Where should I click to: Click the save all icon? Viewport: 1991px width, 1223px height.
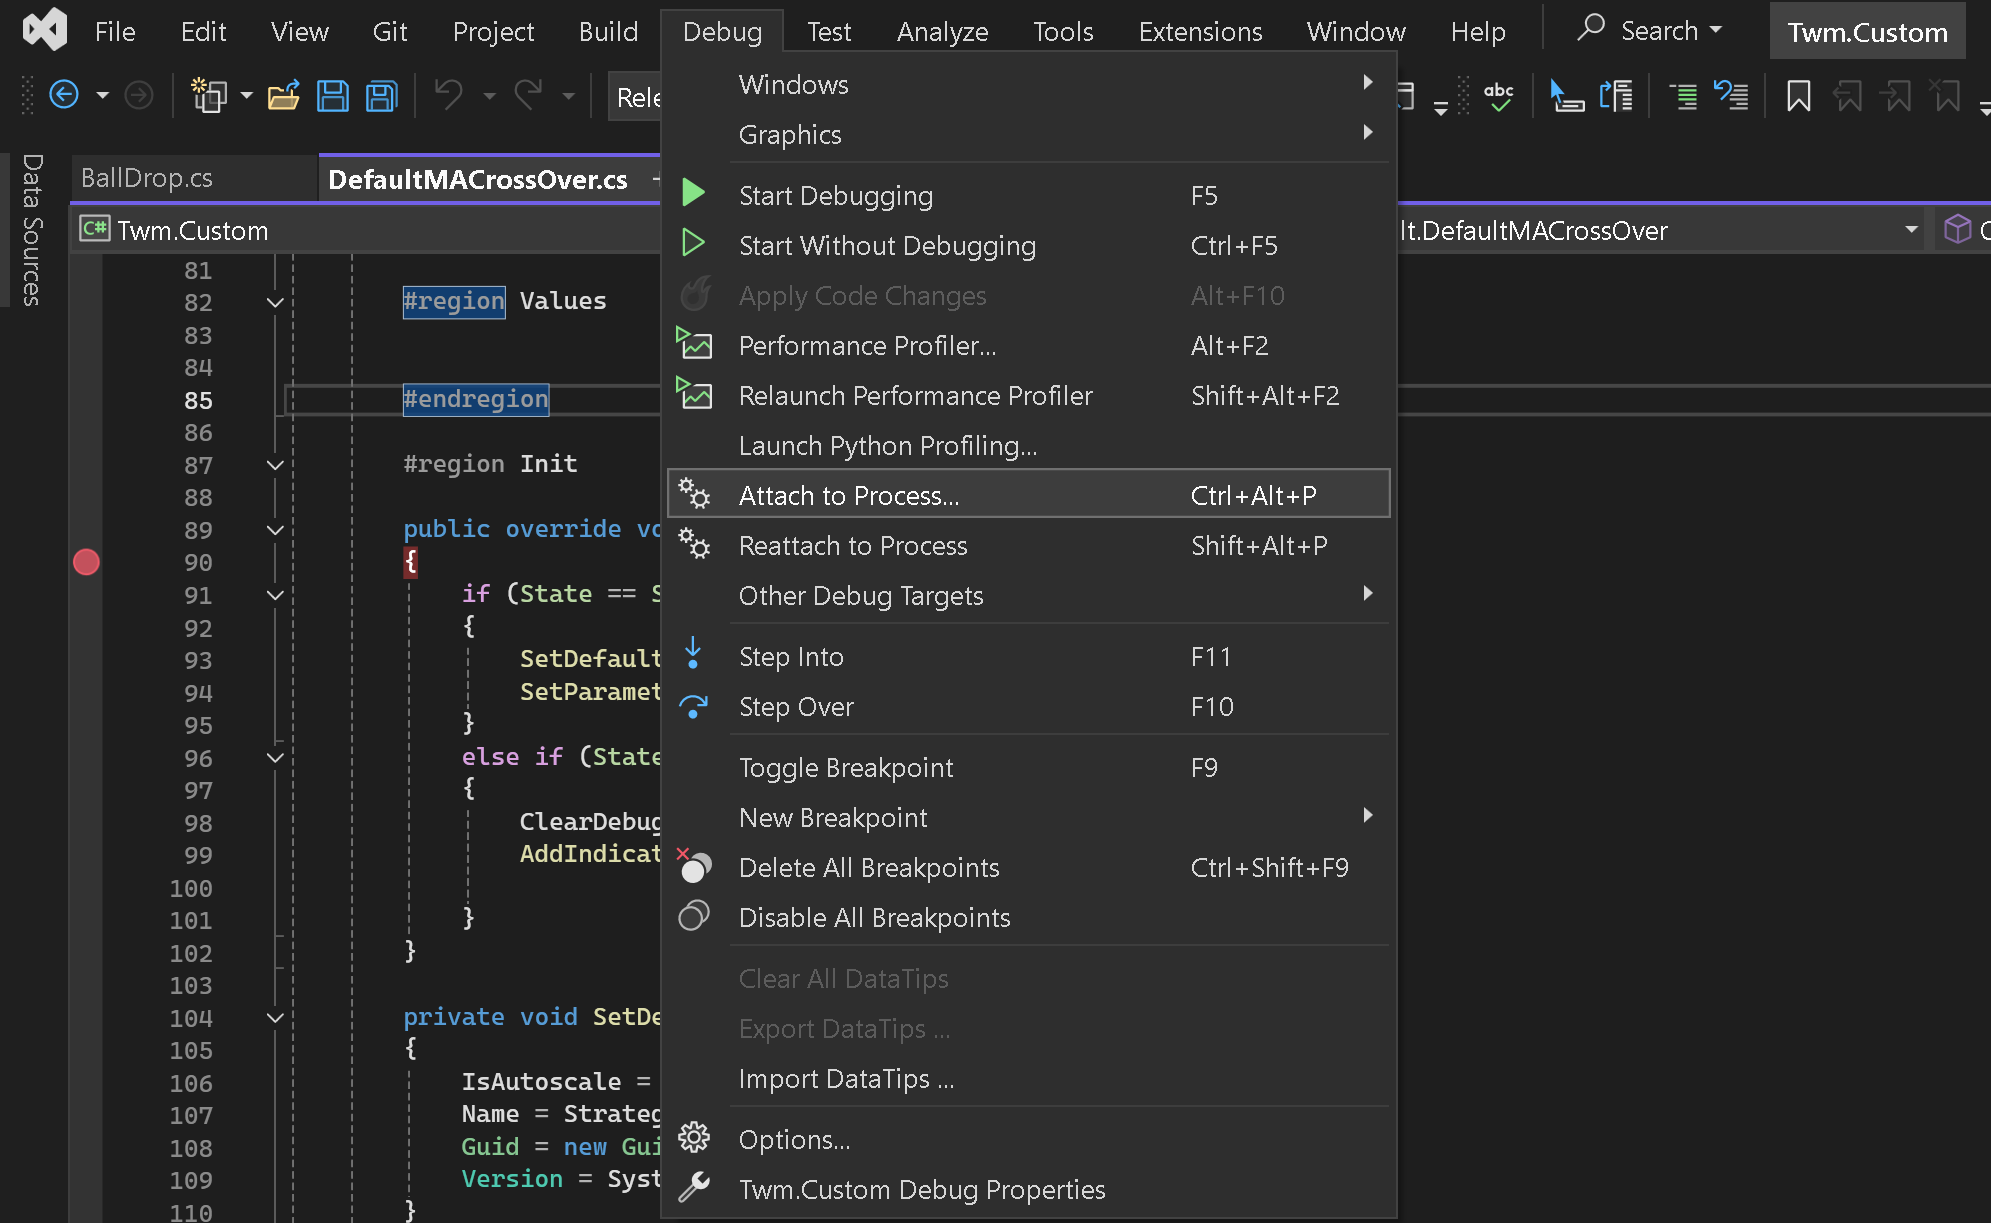[x=382, y=96]
